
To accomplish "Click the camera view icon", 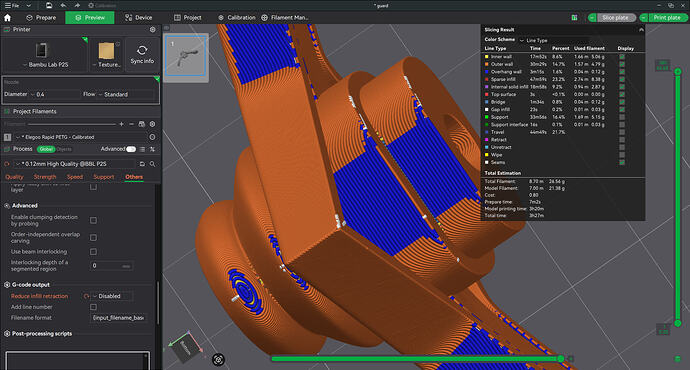I will click(x=218, y=360).
